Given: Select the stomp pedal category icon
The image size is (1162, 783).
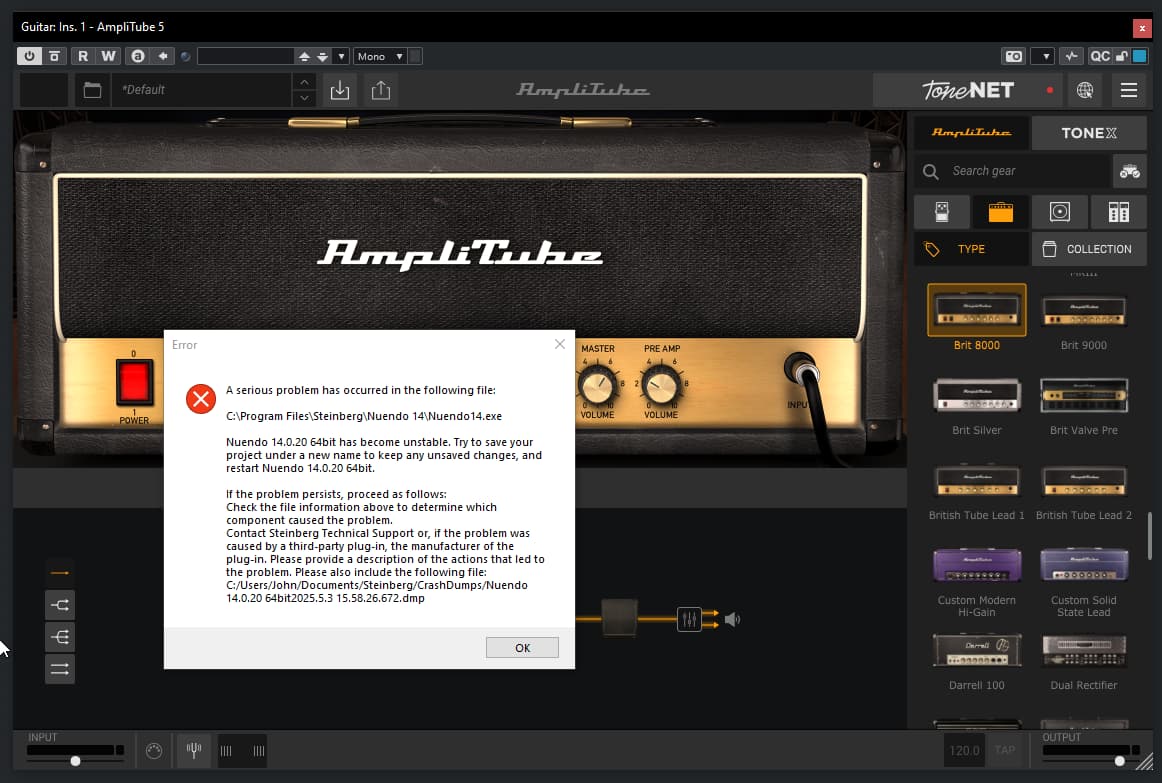Looking at the screenshot, I should click(942, 212).
